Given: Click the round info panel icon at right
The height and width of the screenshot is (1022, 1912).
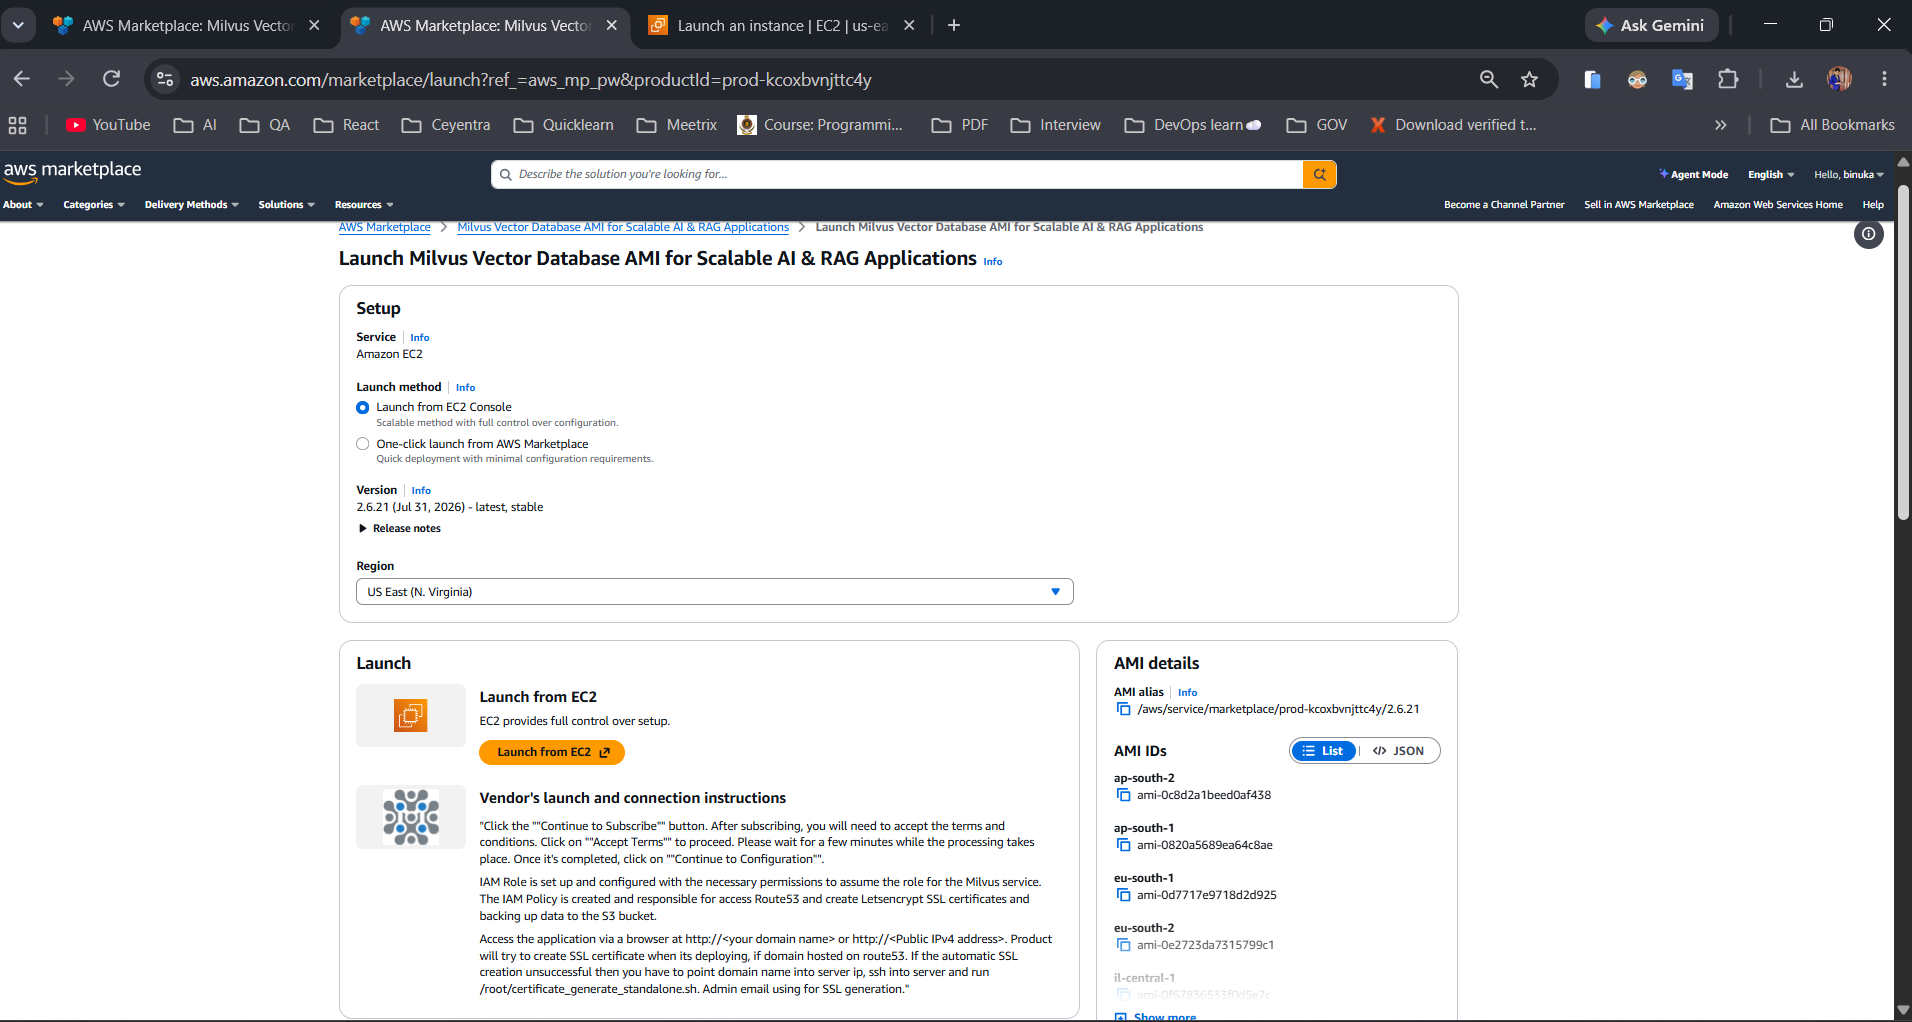Looking at the screenshot, I should pos(1868,234).
